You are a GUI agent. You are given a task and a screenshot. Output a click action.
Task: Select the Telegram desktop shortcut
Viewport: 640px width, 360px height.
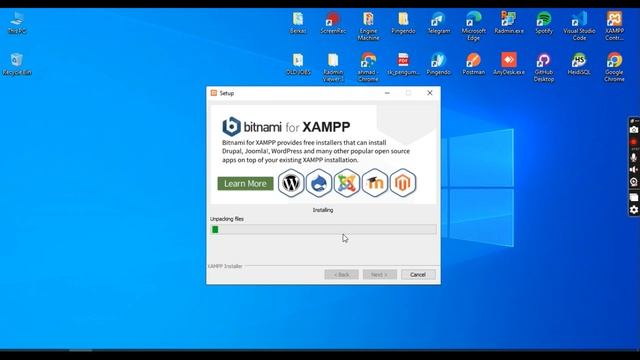[x=438, y=23]
